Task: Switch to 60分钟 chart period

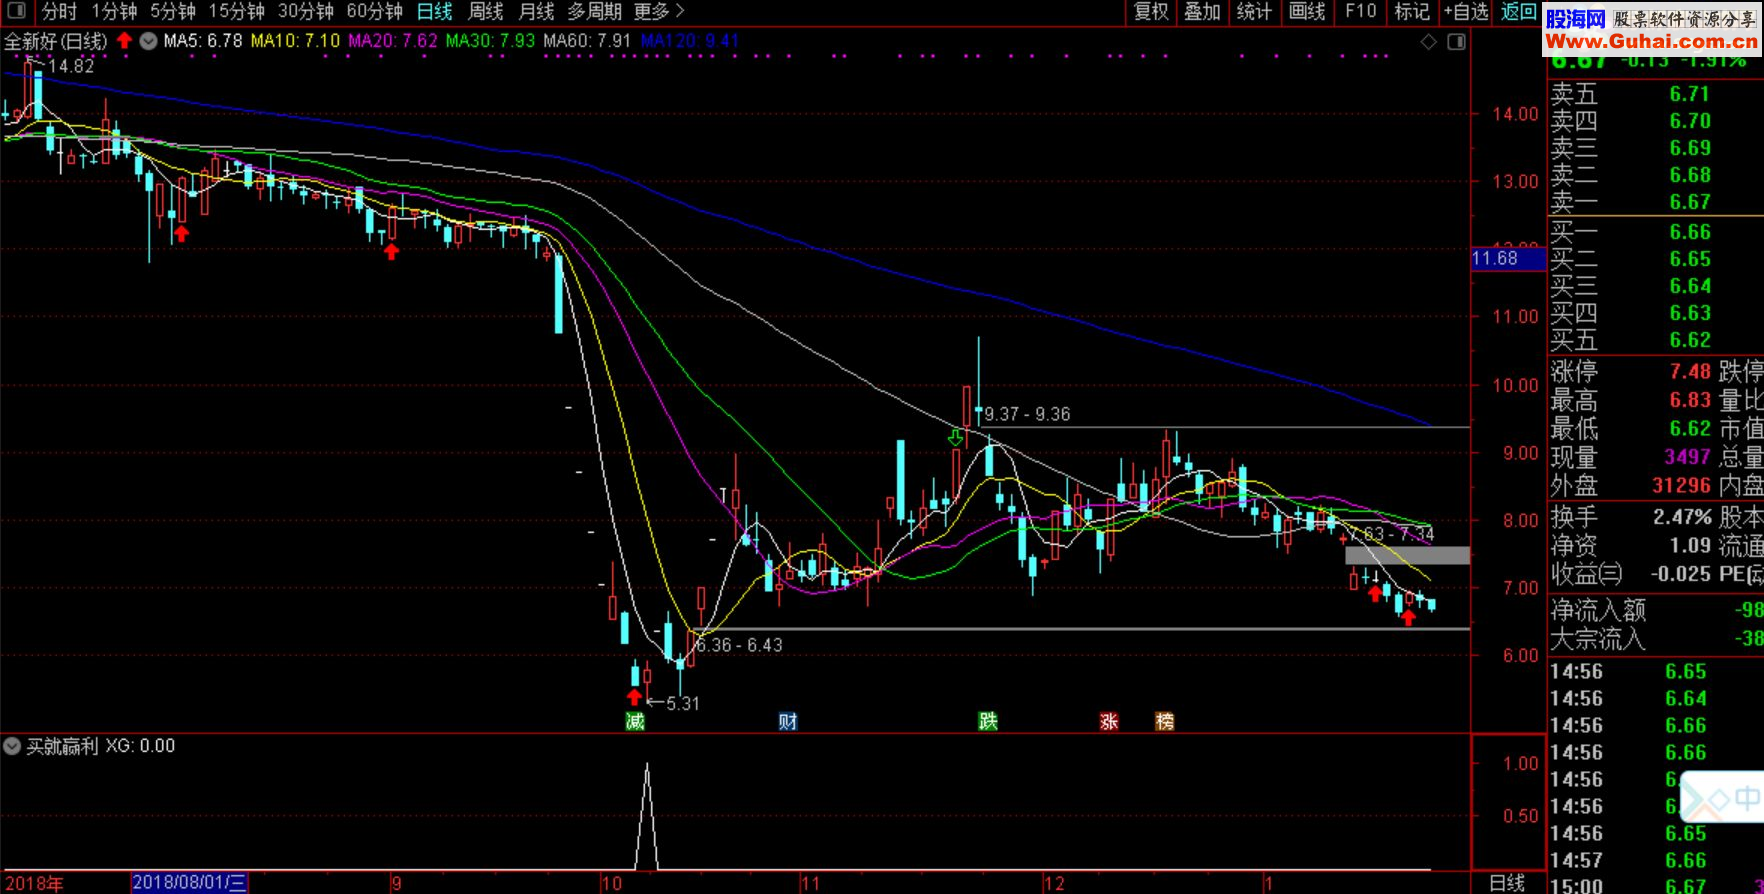Action: click(x=375, y=12)
